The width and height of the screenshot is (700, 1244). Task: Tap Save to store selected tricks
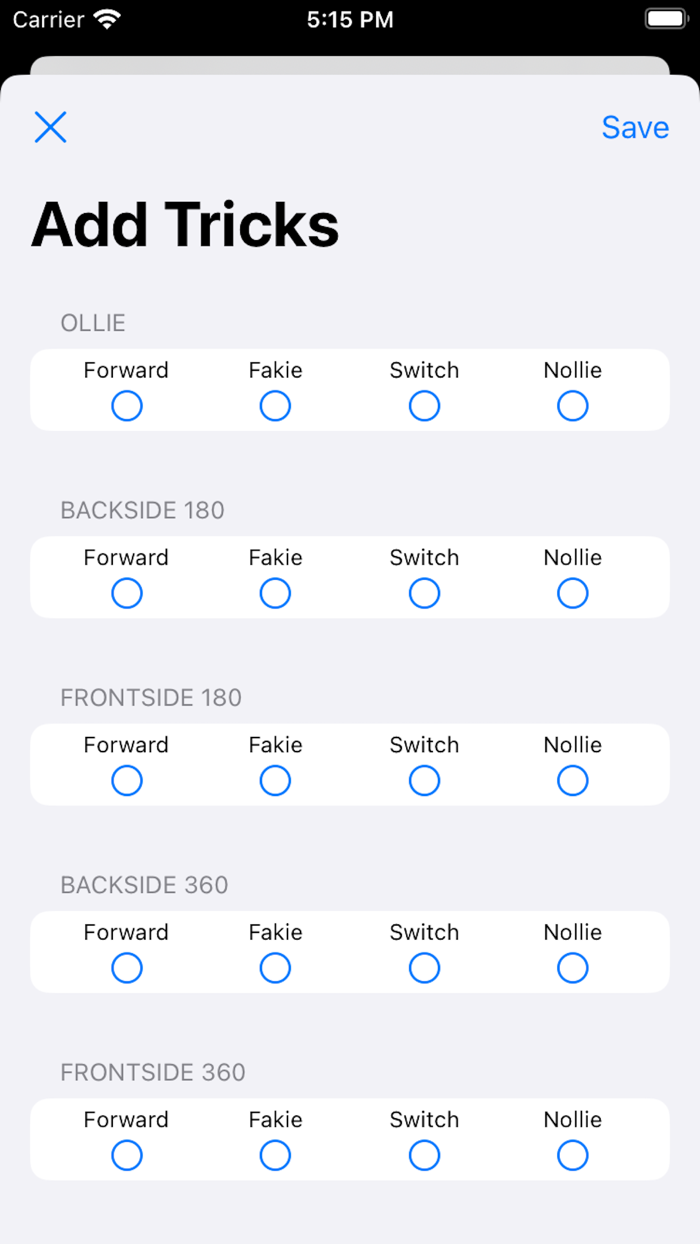pyautogui.click(x=635, y=127)
